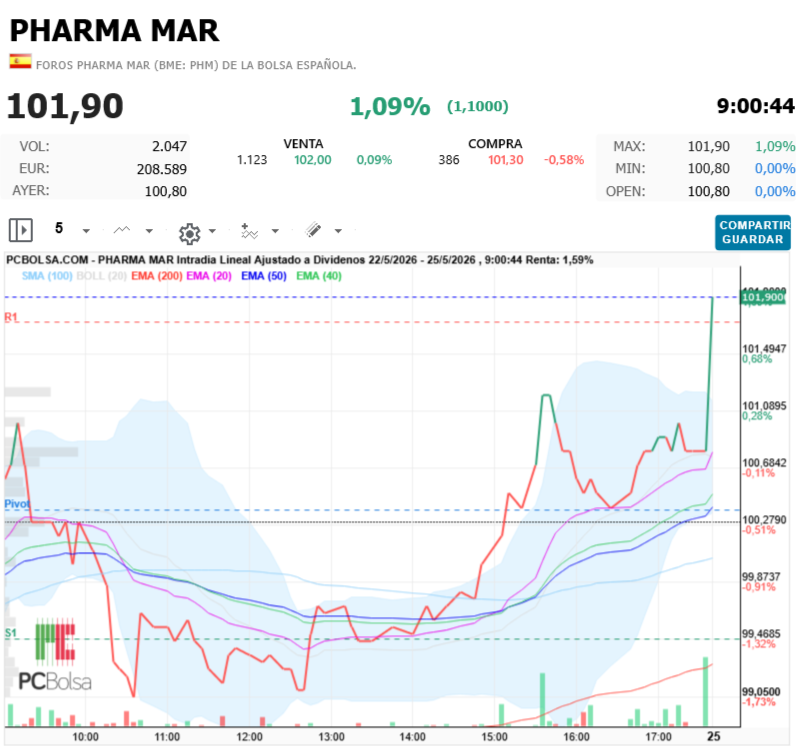Toggle the chart side panel icon
The height and width of the screenshot is (746, 801).
pos(21,230)
